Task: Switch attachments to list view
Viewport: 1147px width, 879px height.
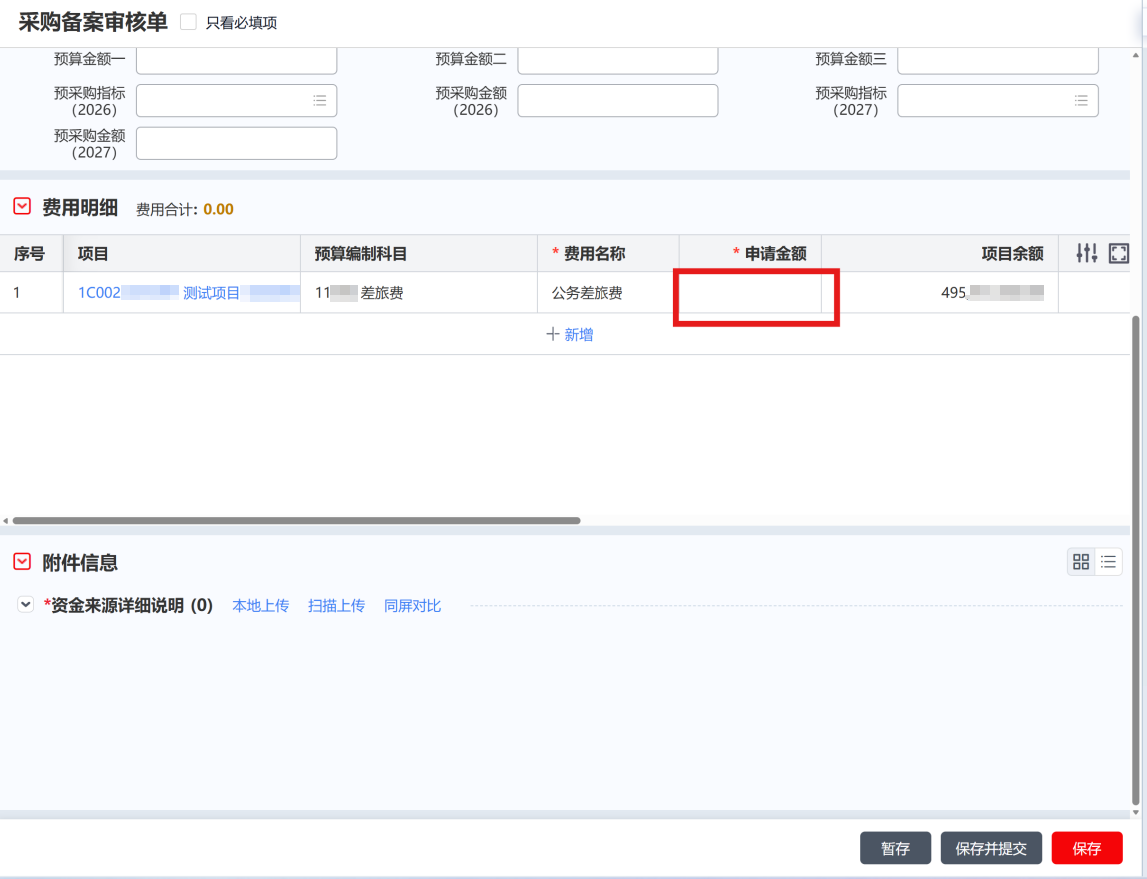Action: click(x=1109, y=562)
